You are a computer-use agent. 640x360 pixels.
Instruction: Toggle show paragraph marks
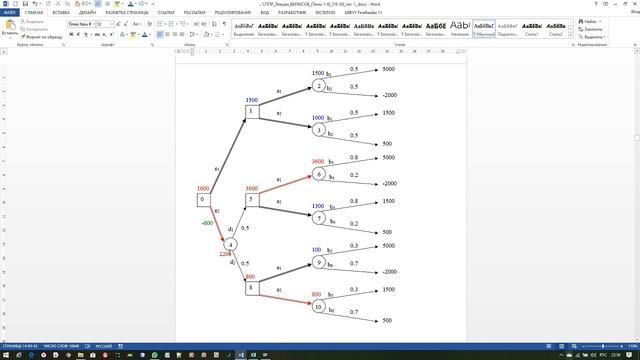tap(224, 24)
